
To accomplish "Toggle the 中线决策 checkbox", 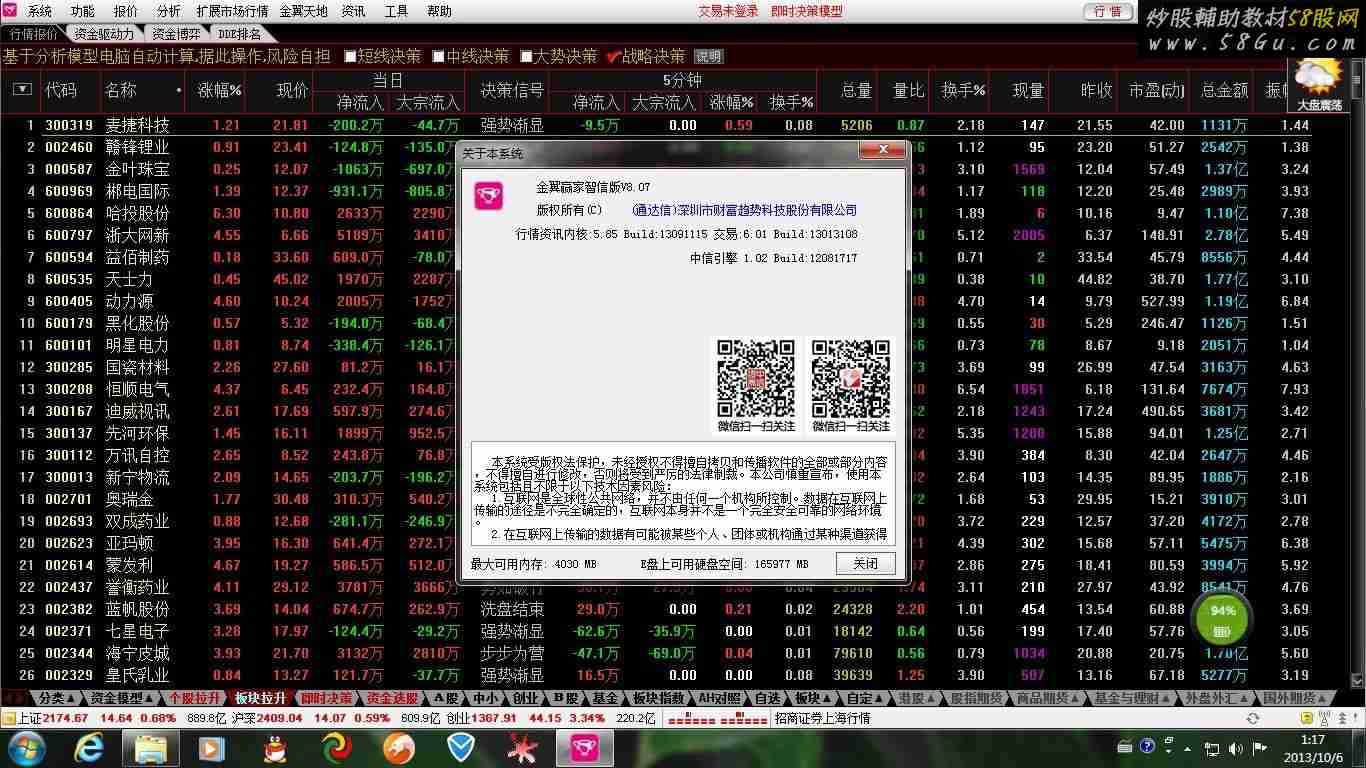I will [x=439, y=57].
